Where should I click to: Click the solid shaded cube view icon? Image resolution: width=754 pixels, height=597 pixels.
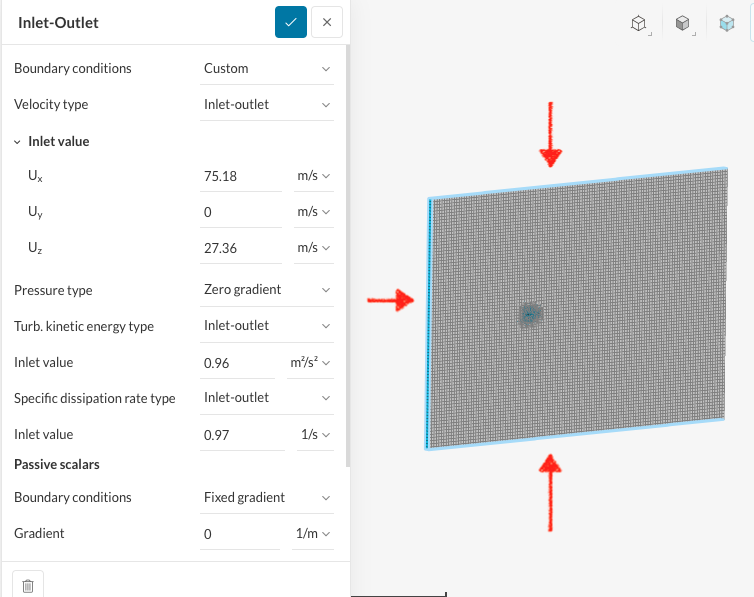click(682, 23)
